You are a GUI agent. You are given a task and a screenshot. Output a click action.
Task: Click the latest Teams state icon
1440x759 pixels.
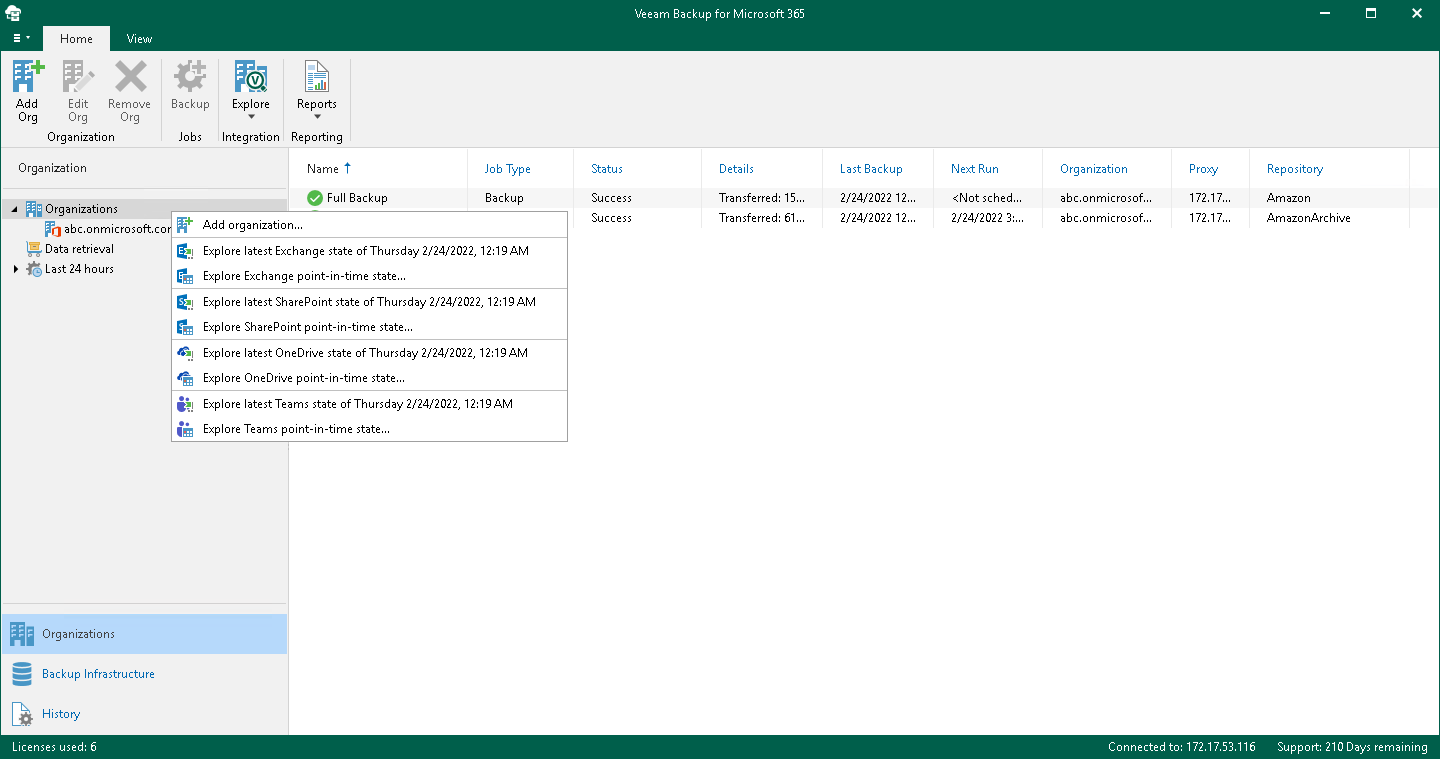tap(185, 404)
